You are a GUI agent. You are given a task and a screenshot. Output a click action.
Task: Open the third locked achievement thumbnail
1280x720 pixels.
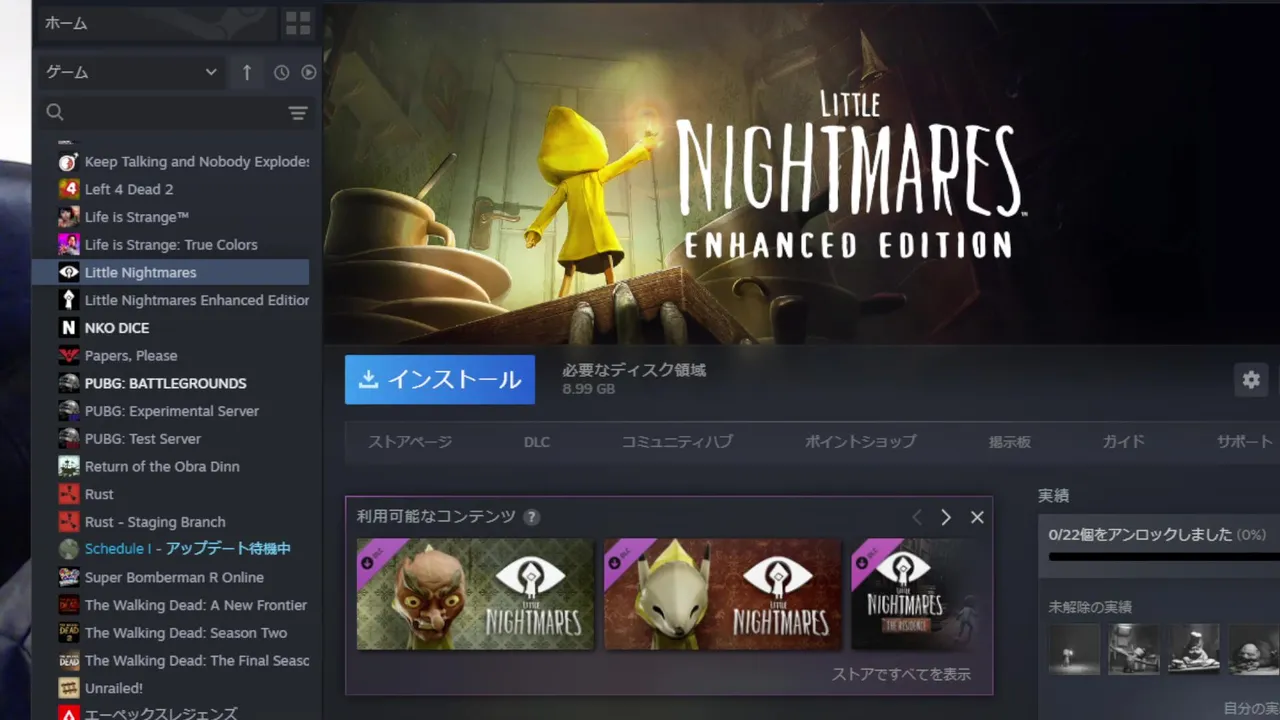click(1194, 649)
